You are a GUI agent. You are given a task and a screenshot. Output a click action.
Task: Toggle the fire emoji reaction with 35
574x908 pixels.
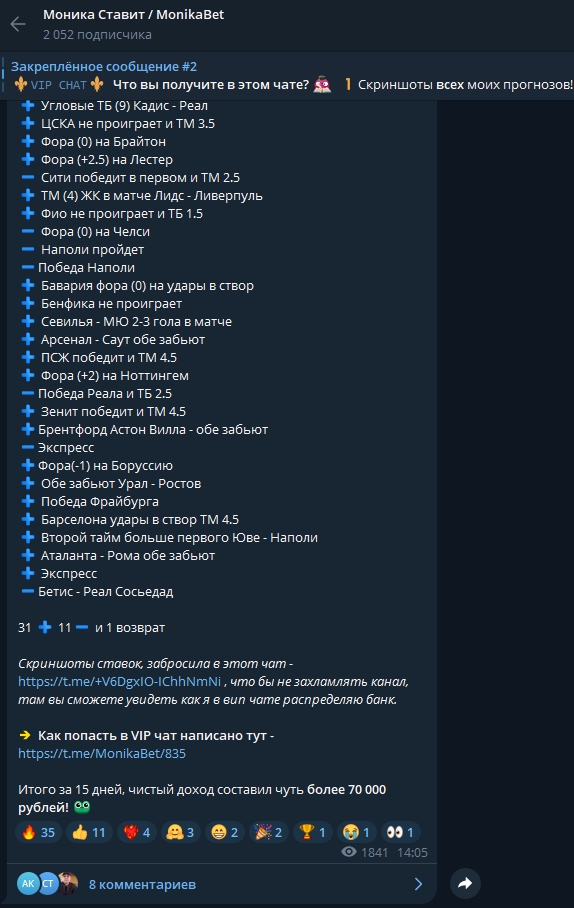(38, 832)
